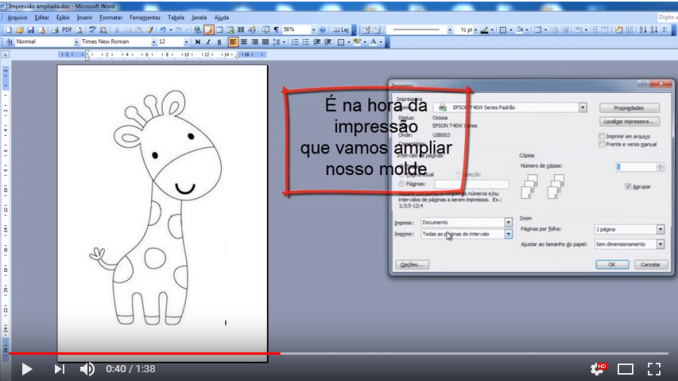
Task: Run the Spelling and Grammar check icon
Action: click(x=92, y=30)
